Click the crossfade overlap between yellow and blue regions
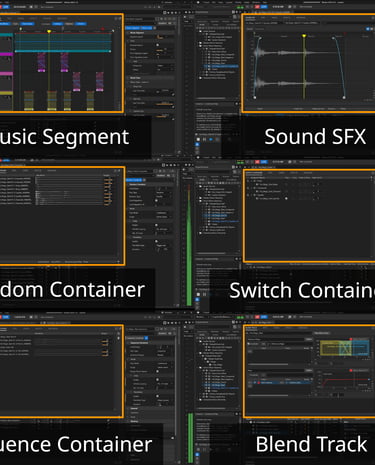 345,348
